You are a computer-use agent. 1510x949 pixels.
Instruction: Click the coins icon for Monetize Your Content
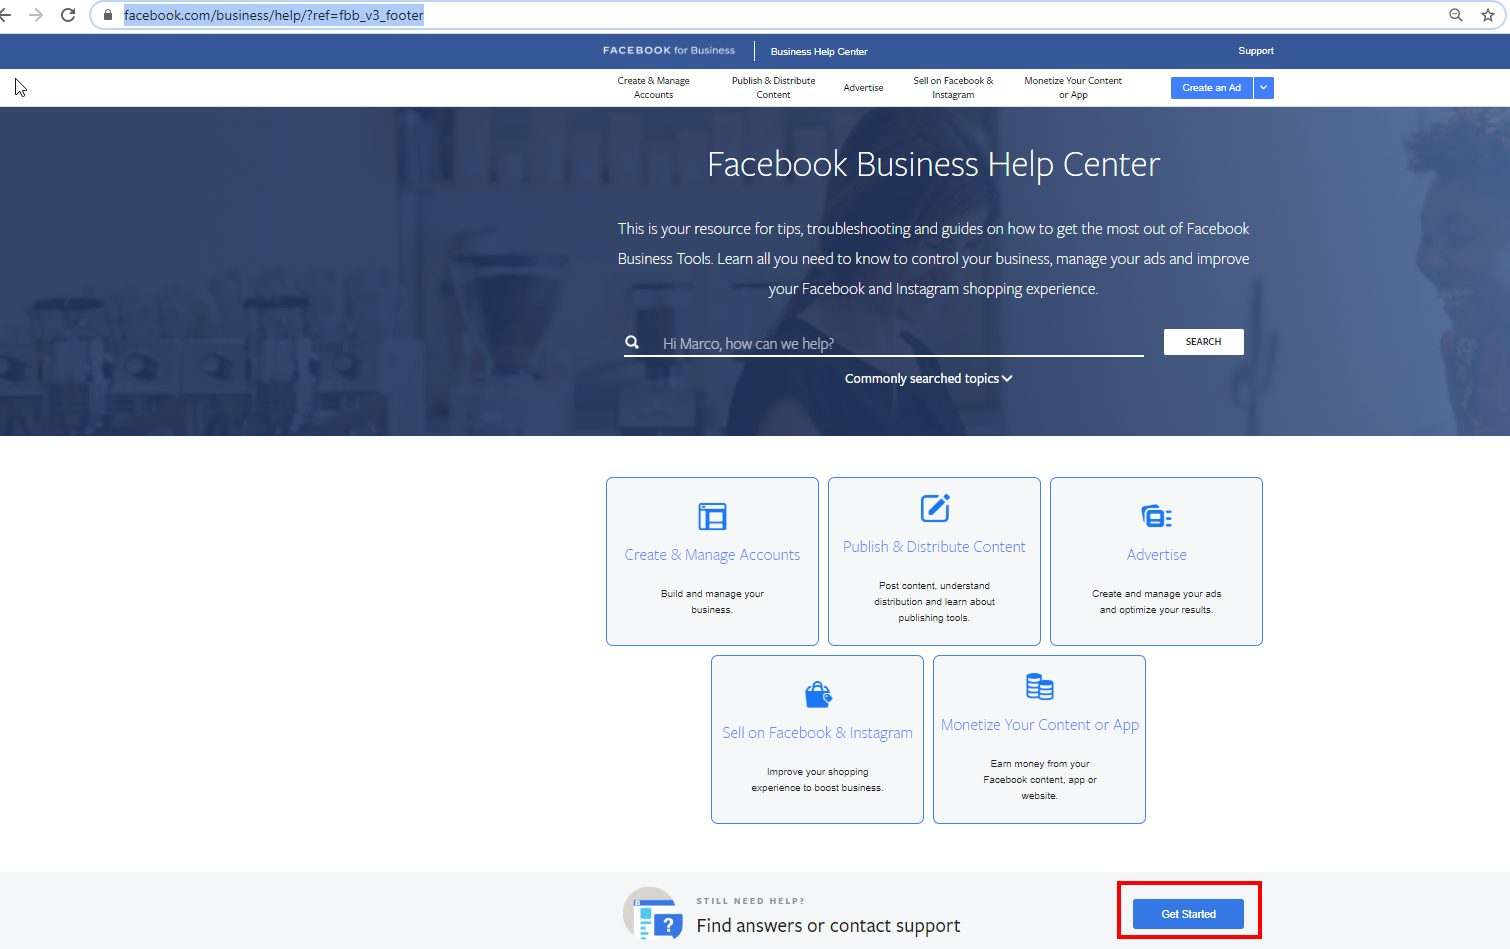point(1039,686)
